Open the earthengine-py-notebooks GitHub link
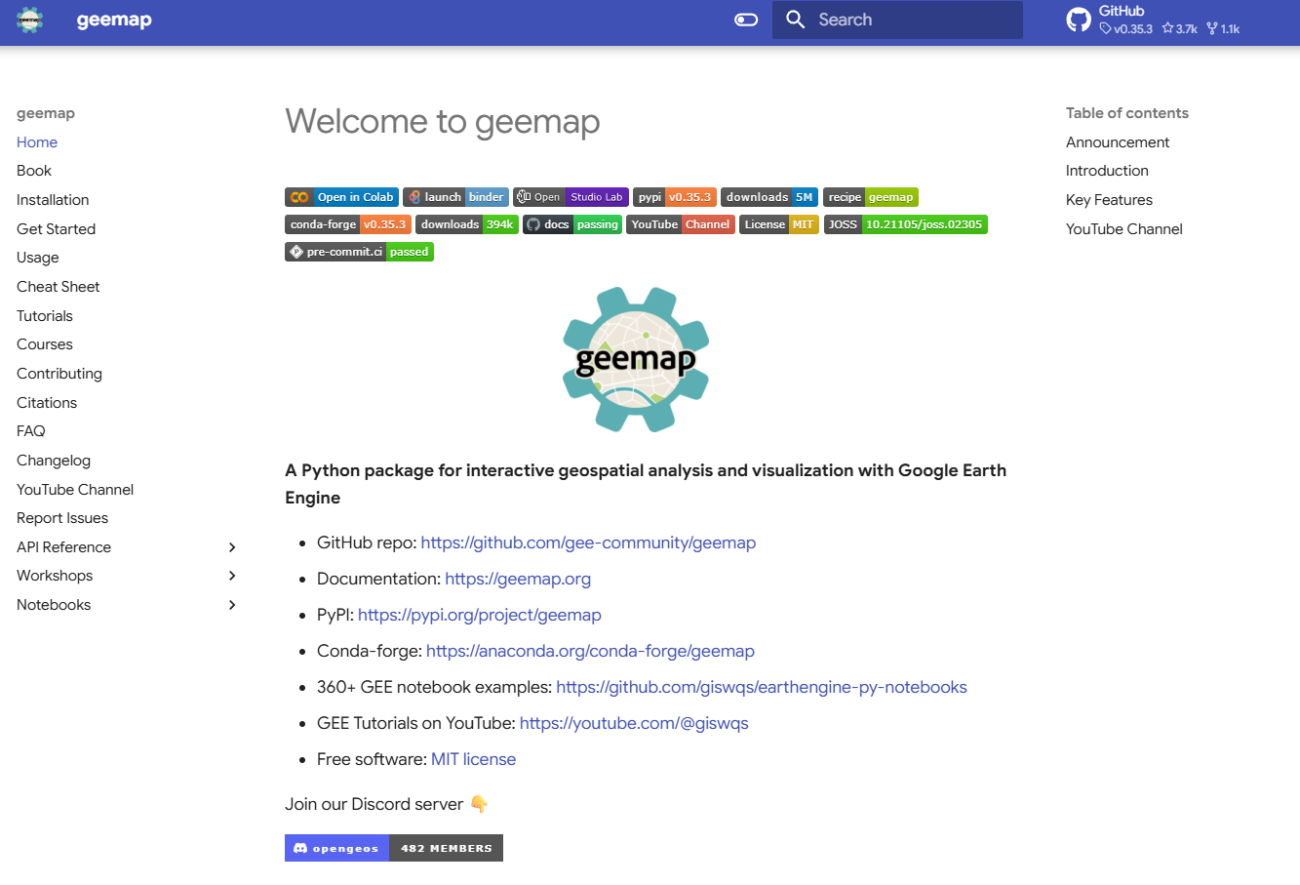Viewport: 1300px width, 885px height. [x=761, y=687]
